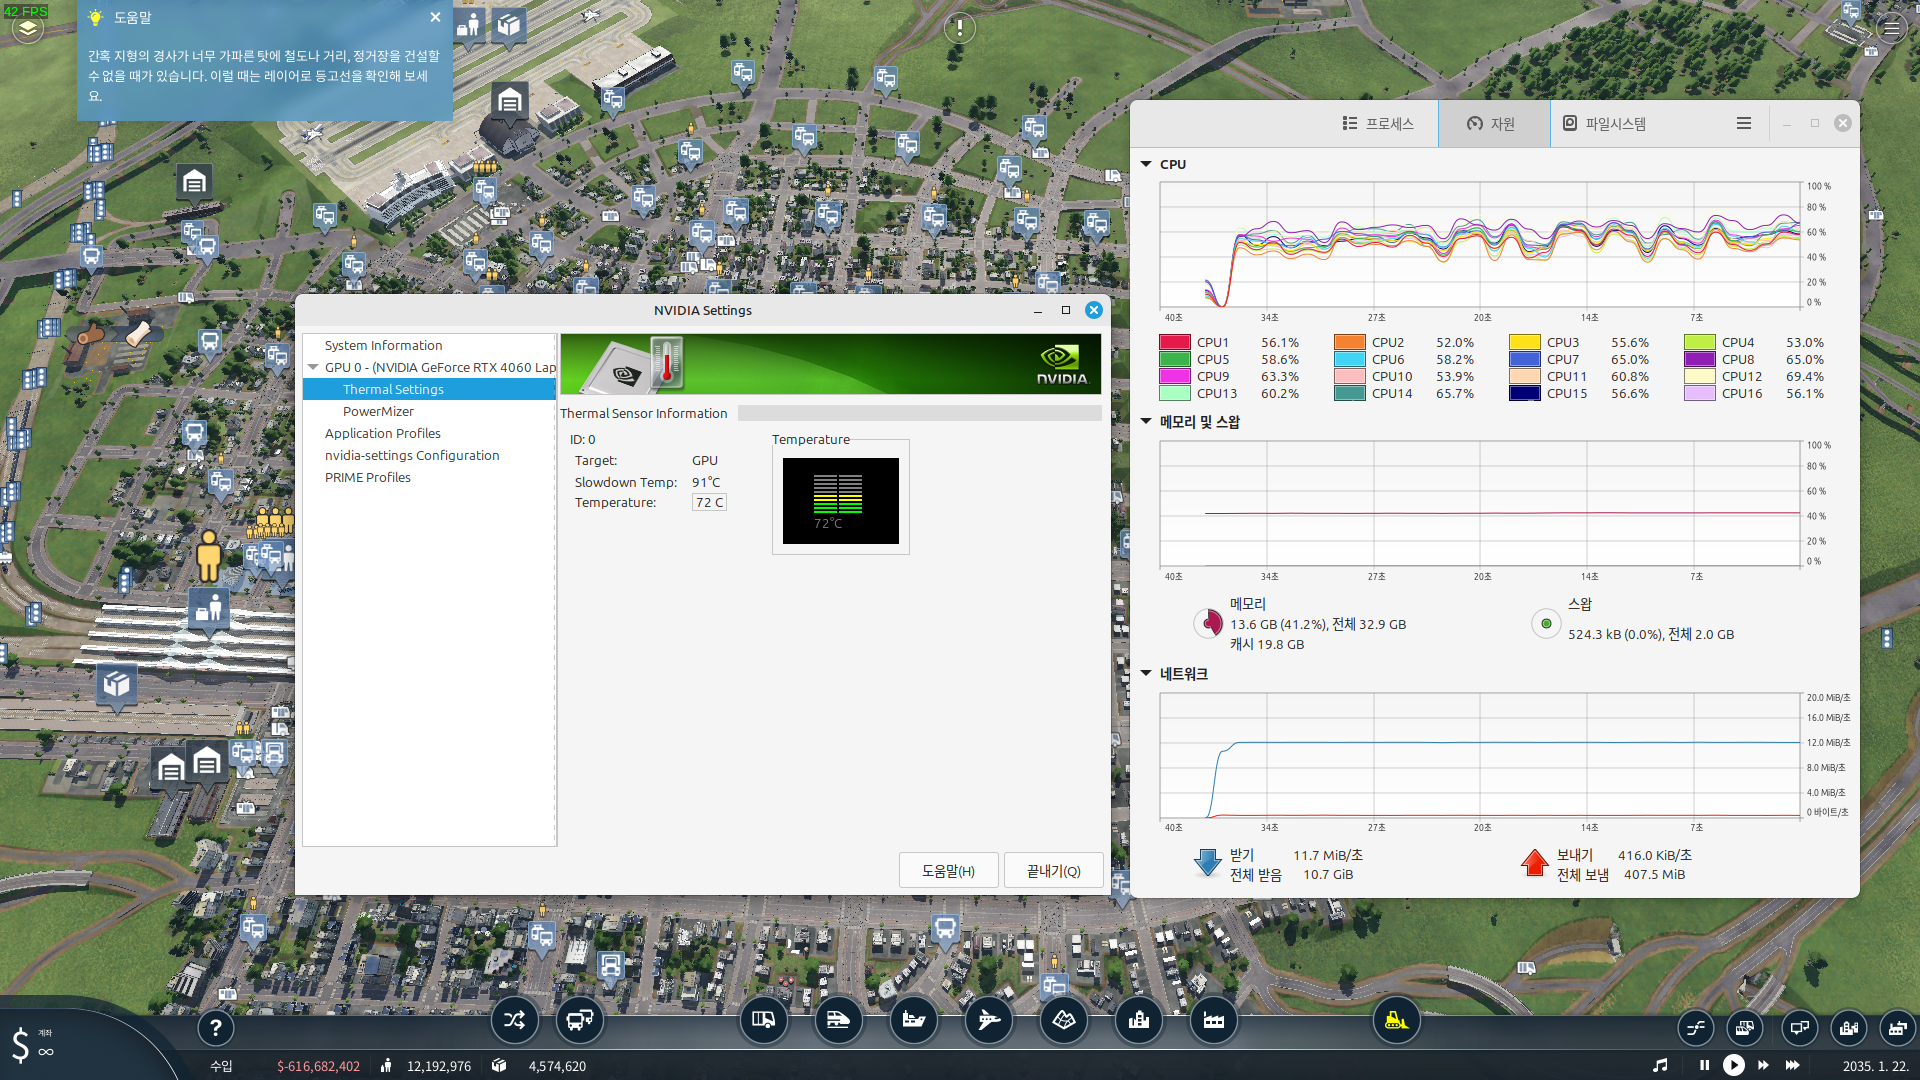Screen dimensions: 1920x1080
Task: Open the line manager shuffle icon
Action: point(514,1020)
